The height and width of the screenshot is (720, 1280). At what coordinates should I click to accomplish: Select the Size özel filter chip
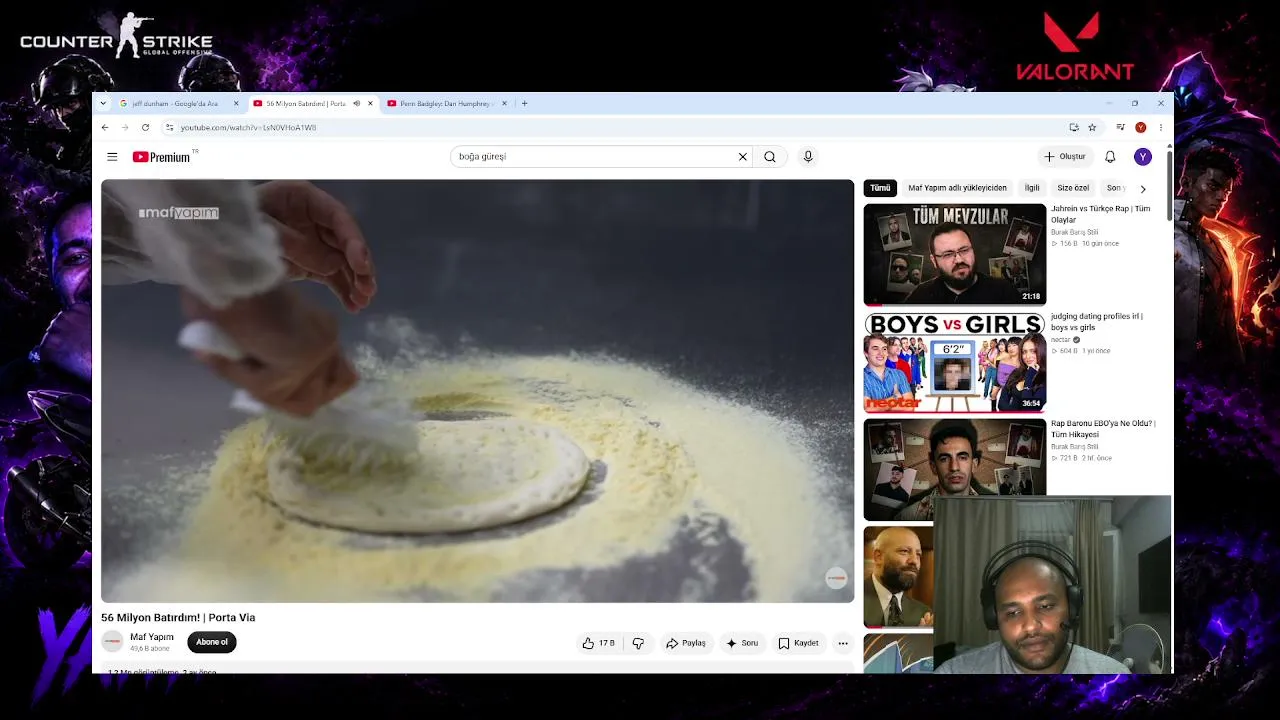pos(1073,188)
